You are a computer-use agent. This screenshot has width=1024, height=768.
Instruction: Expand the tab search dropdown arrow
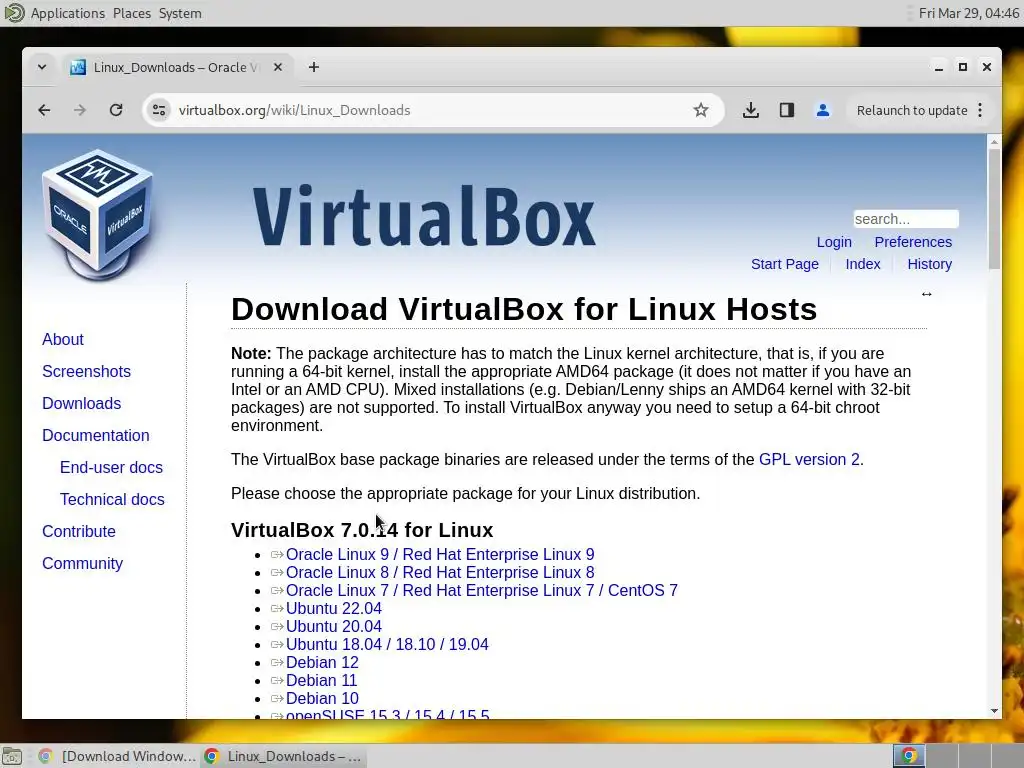pyautogui.click(x=42, y=67)
